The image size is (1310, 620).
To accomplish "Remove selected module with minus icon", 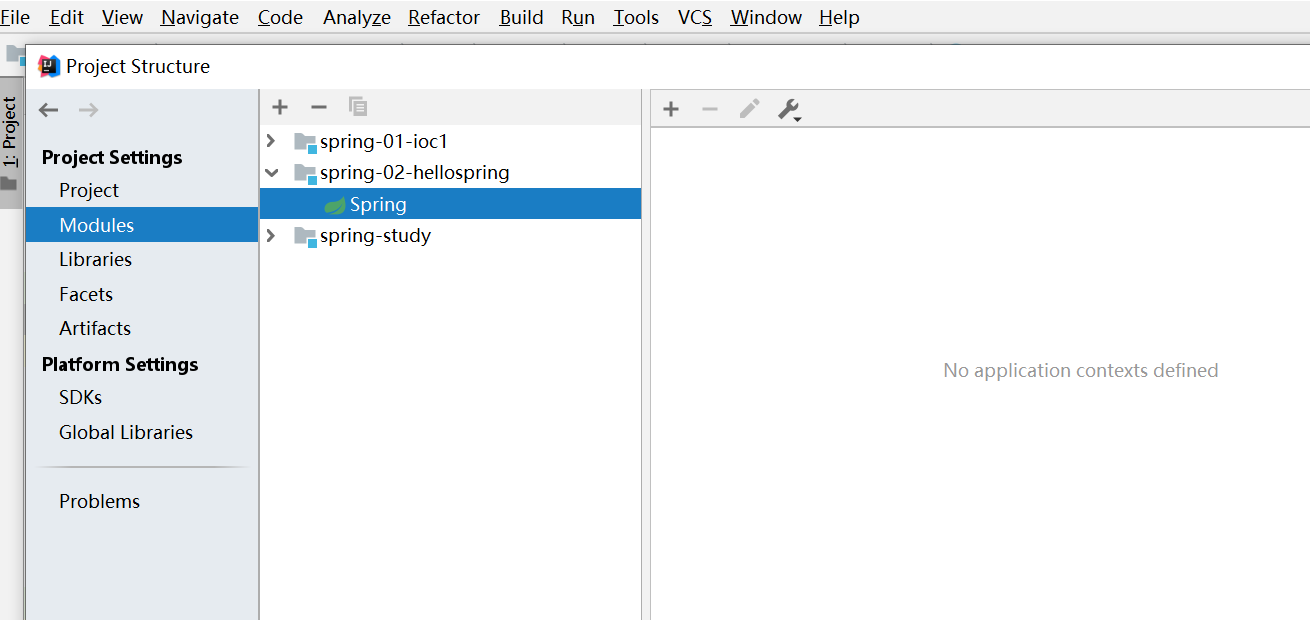I will [319, 107].
